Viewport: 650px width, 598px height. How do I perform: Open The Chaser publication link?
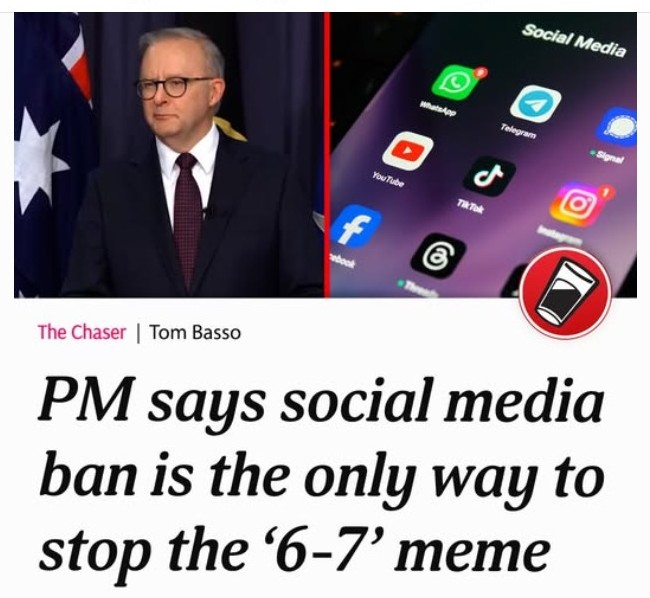pyautogui.click(x=81, y=332)
